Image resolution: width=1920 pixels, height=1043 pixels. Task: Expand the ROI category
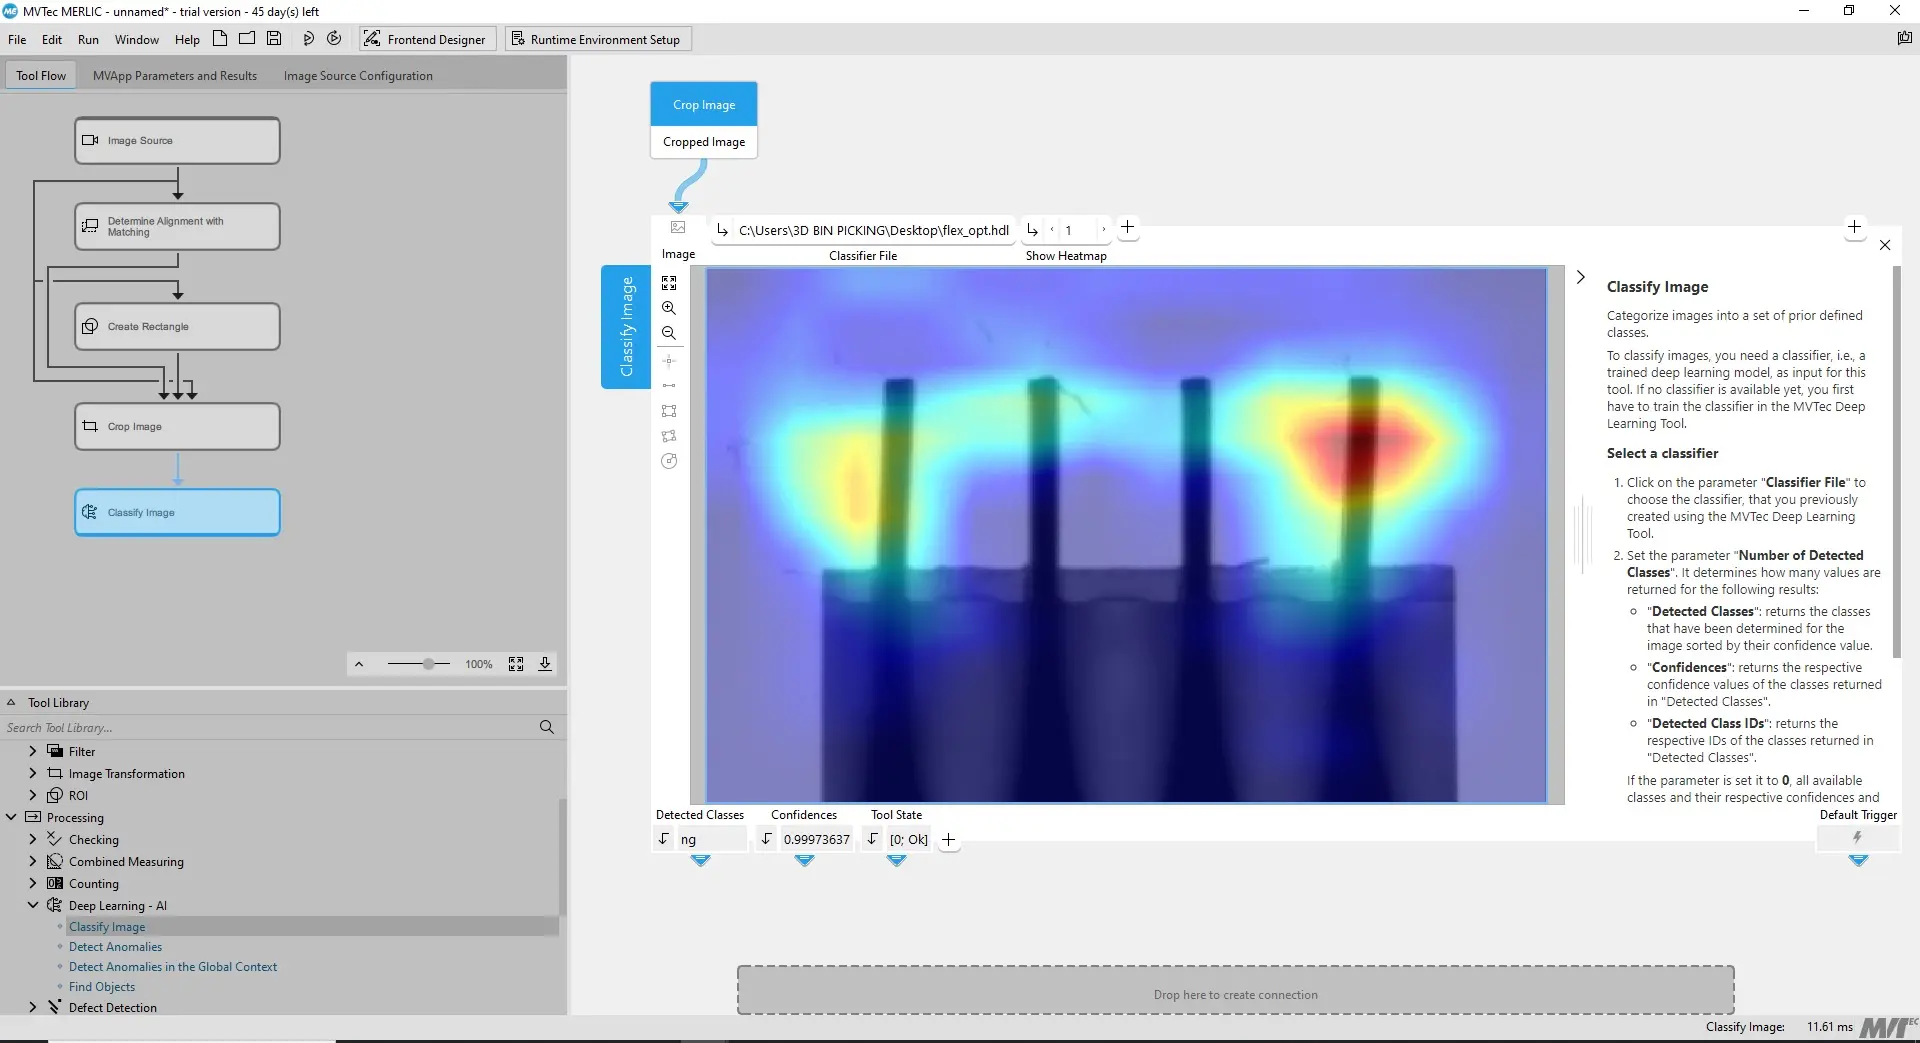33,795
